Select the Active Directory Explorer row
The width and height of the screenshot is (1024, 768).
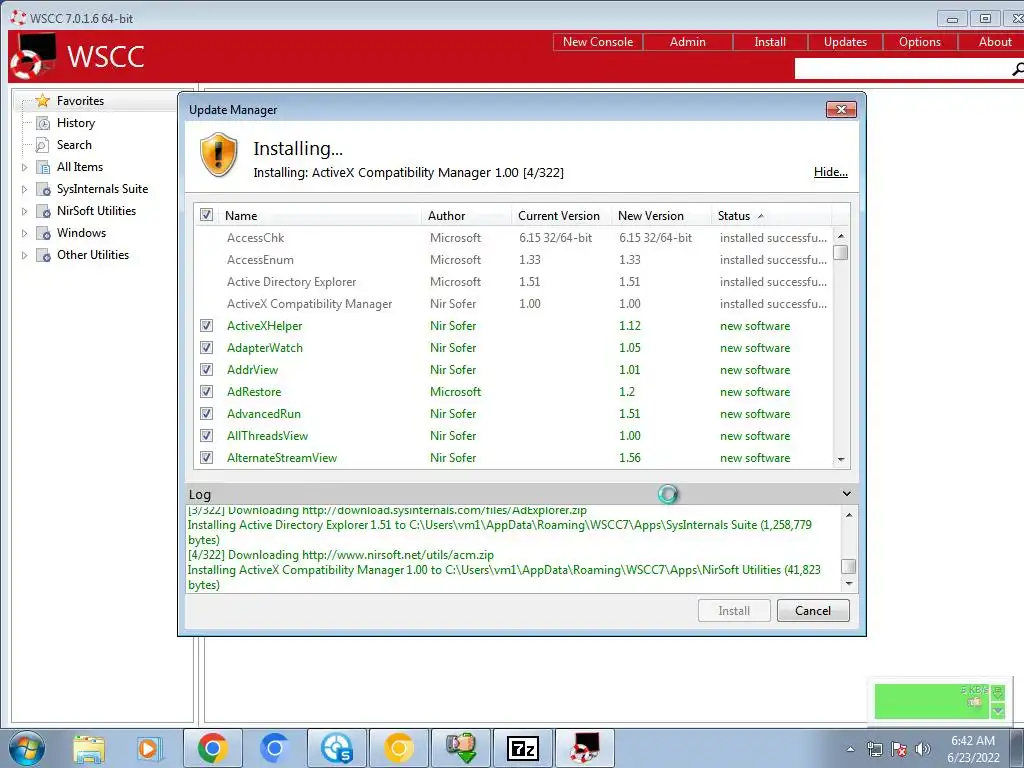click(513, 281)
